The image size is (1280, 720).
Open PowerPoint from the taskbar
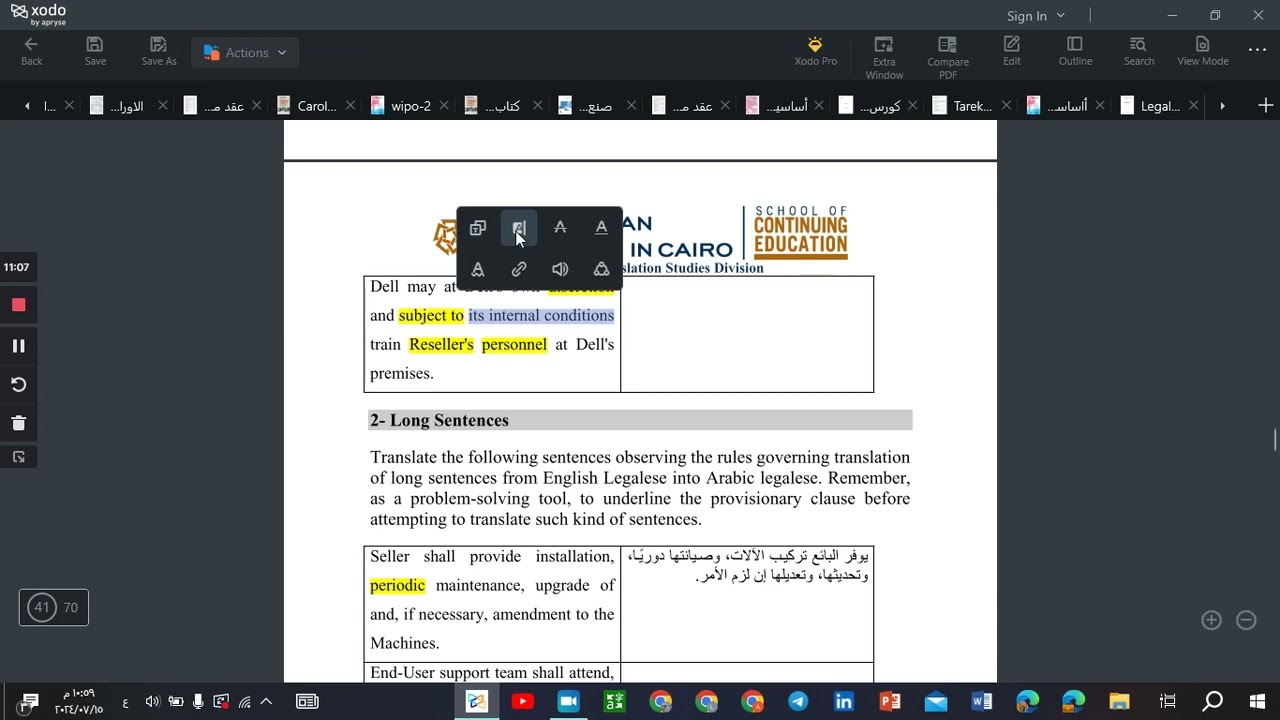(890, 702)
